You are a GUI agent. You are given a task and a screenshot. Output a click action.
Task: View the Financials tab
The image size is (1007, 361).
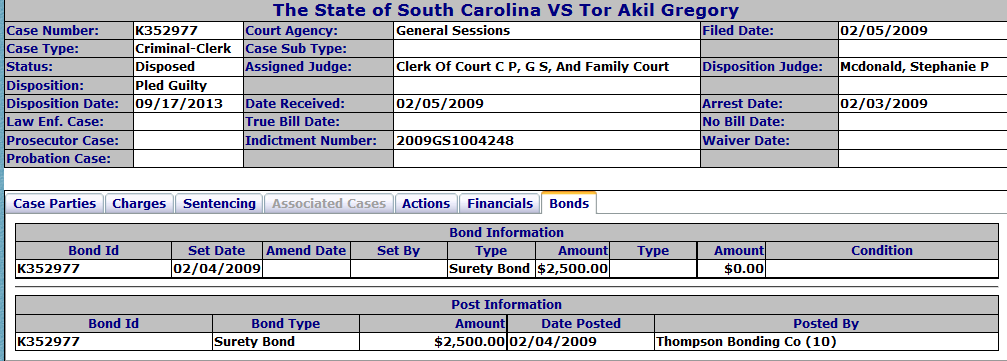tap(500, 204)
